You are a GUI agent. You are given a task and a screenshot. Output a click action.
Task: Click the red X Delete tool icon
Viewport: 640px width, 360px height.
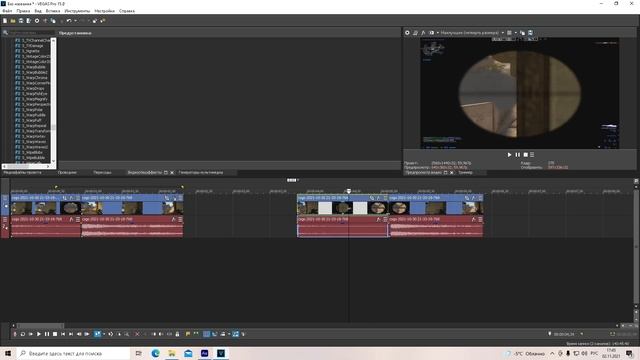point(137,334)
